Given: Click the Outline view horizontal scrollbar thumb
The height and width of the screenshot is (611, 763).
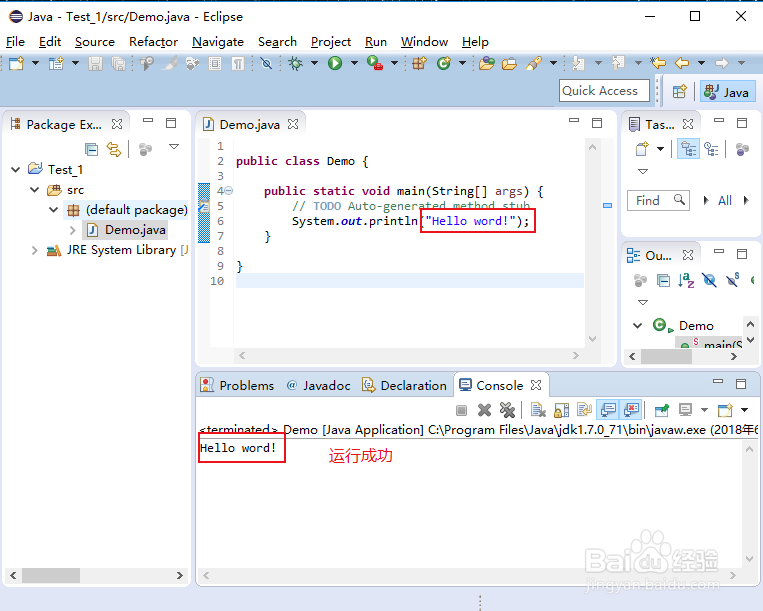Looking at the screenshot, I should point(666,357).
